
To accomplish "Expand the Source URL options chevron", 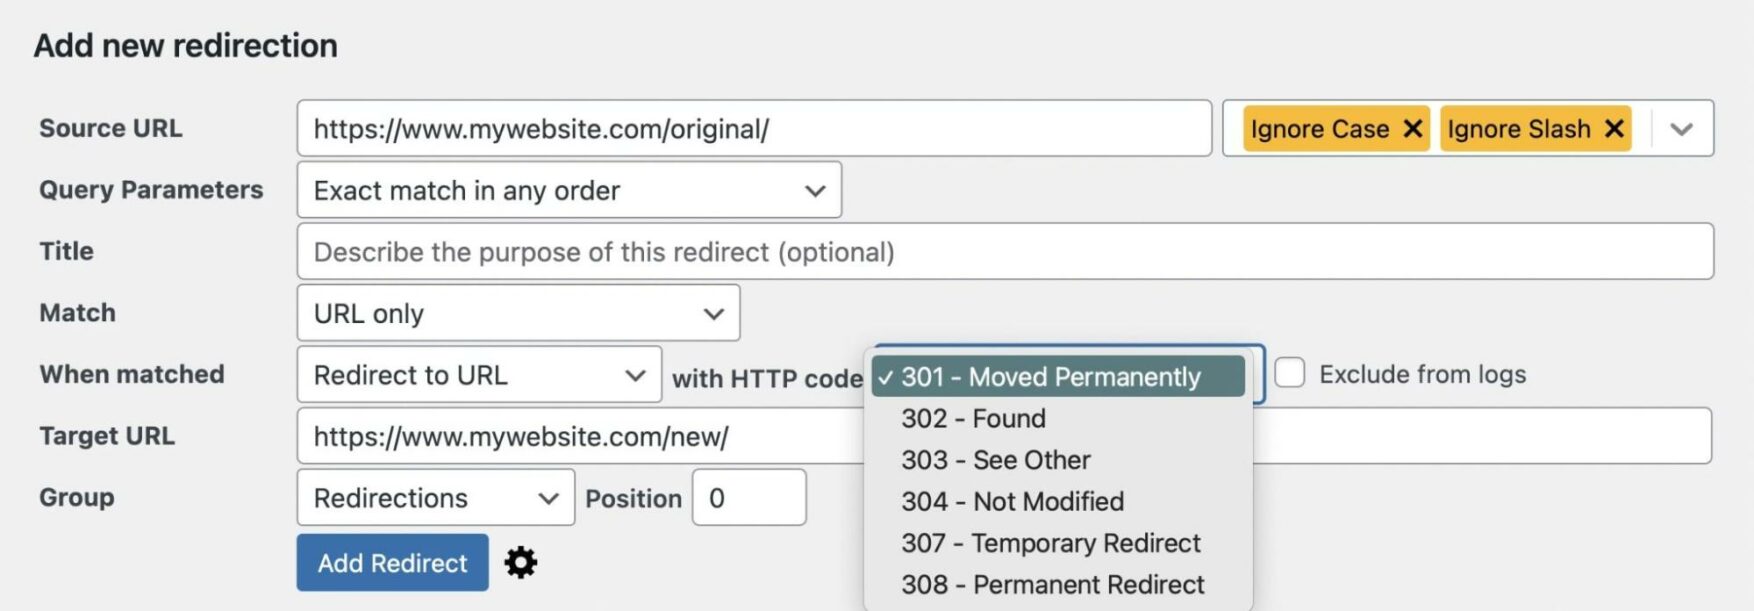I will coord(1682,128).
